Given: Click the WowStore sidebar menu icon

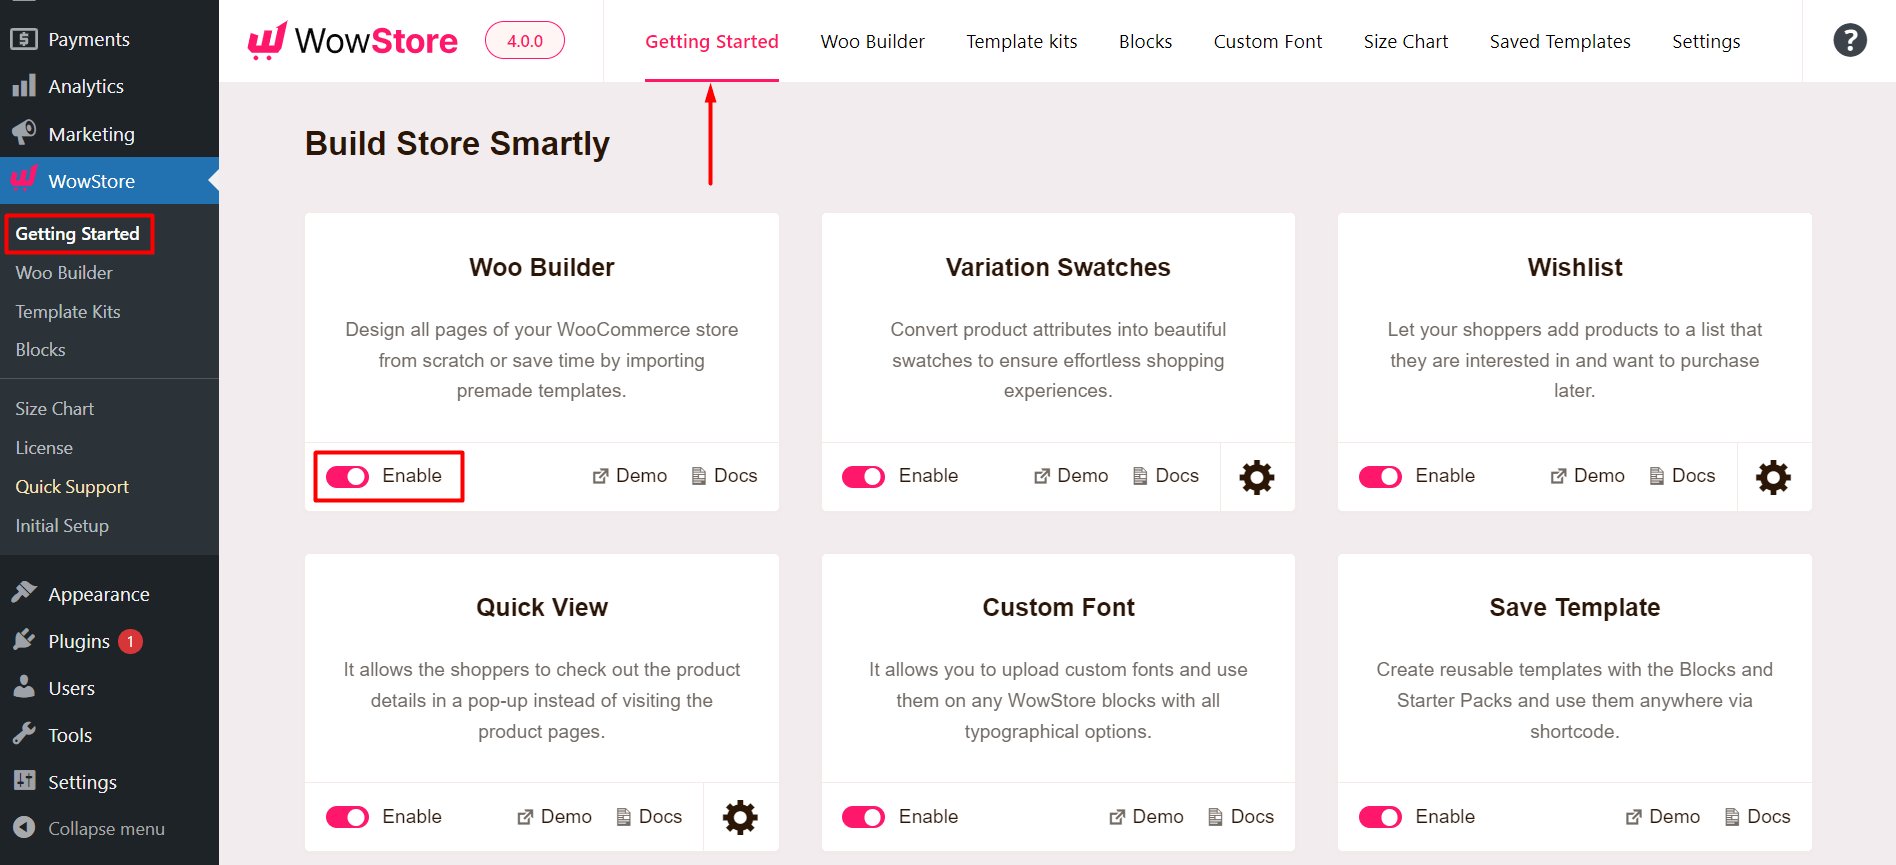Looking at the screenshot, I should (x=24, y=180).
